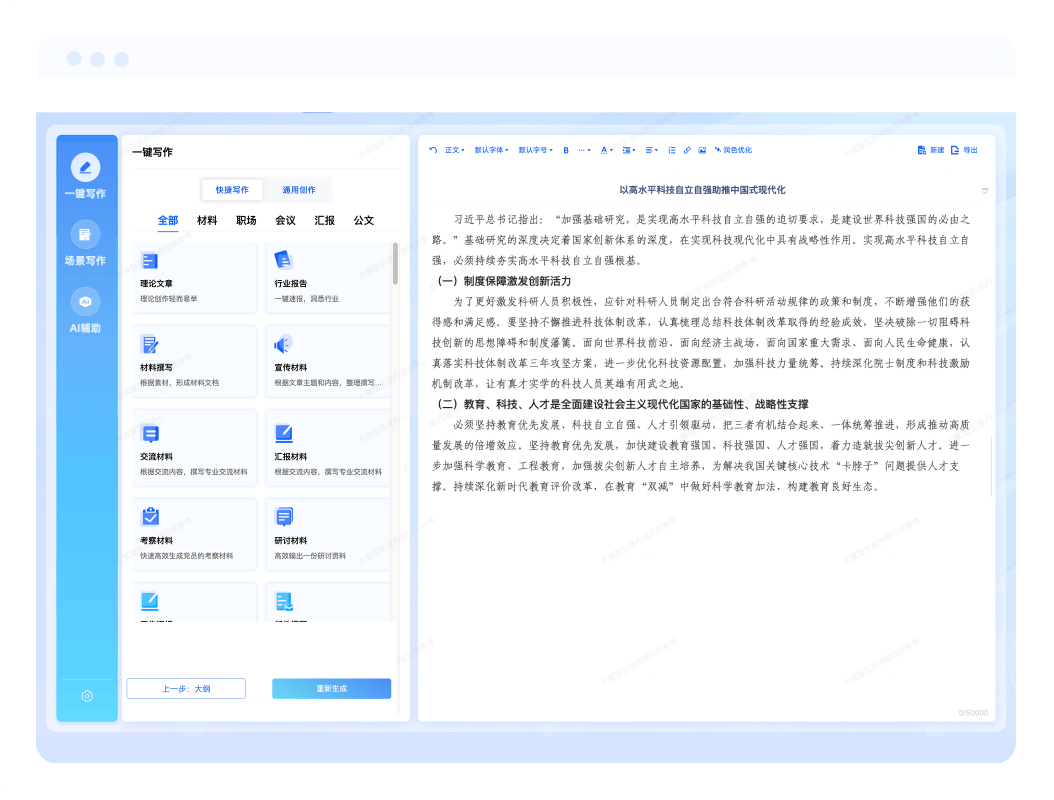The image size is (1054, 800).
Task: Insert a hyperlink using the link icon
Action: pos(687,150)
